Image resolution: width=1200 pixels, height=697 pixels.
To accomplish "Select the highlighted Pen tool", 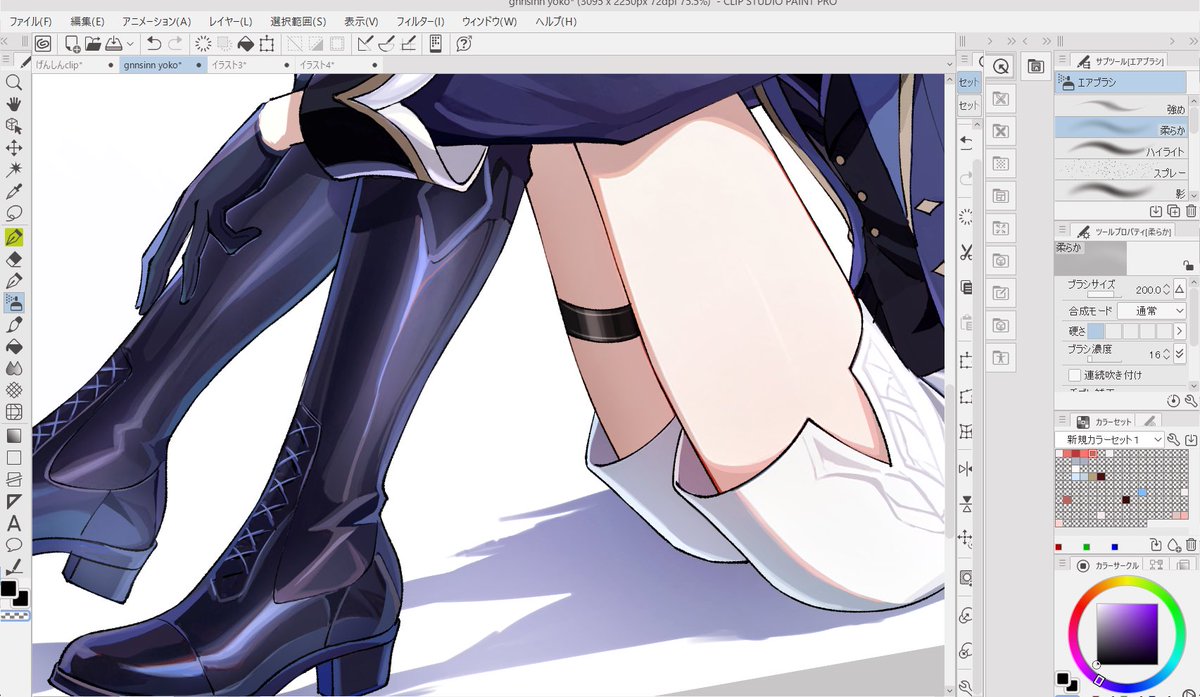I will click(14, 237).
